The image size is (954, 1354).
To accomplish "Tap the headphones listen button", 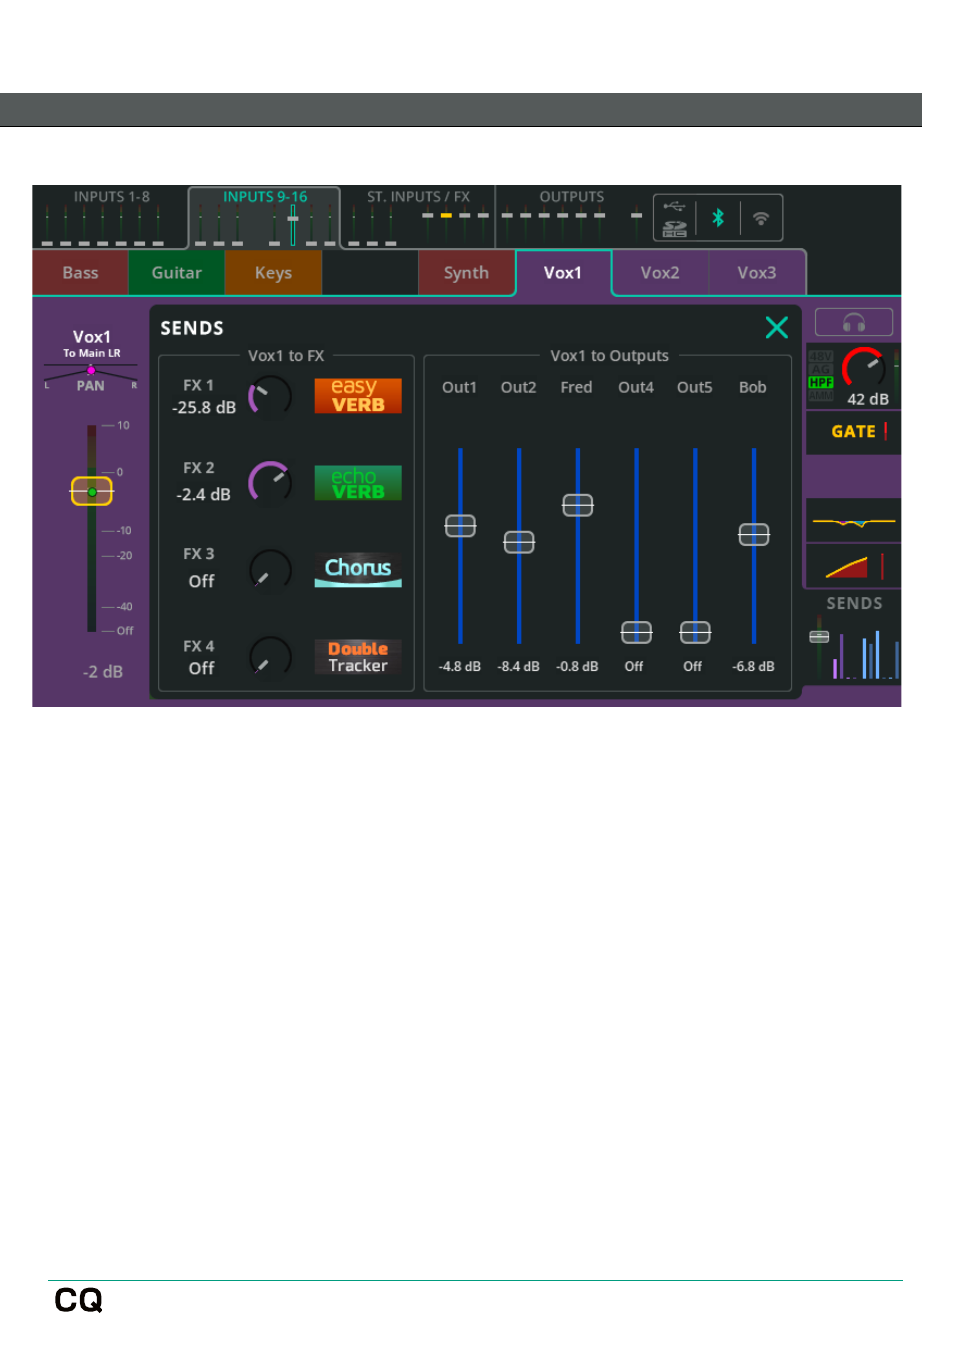I will pyautogui.click(x=854, y=322).
